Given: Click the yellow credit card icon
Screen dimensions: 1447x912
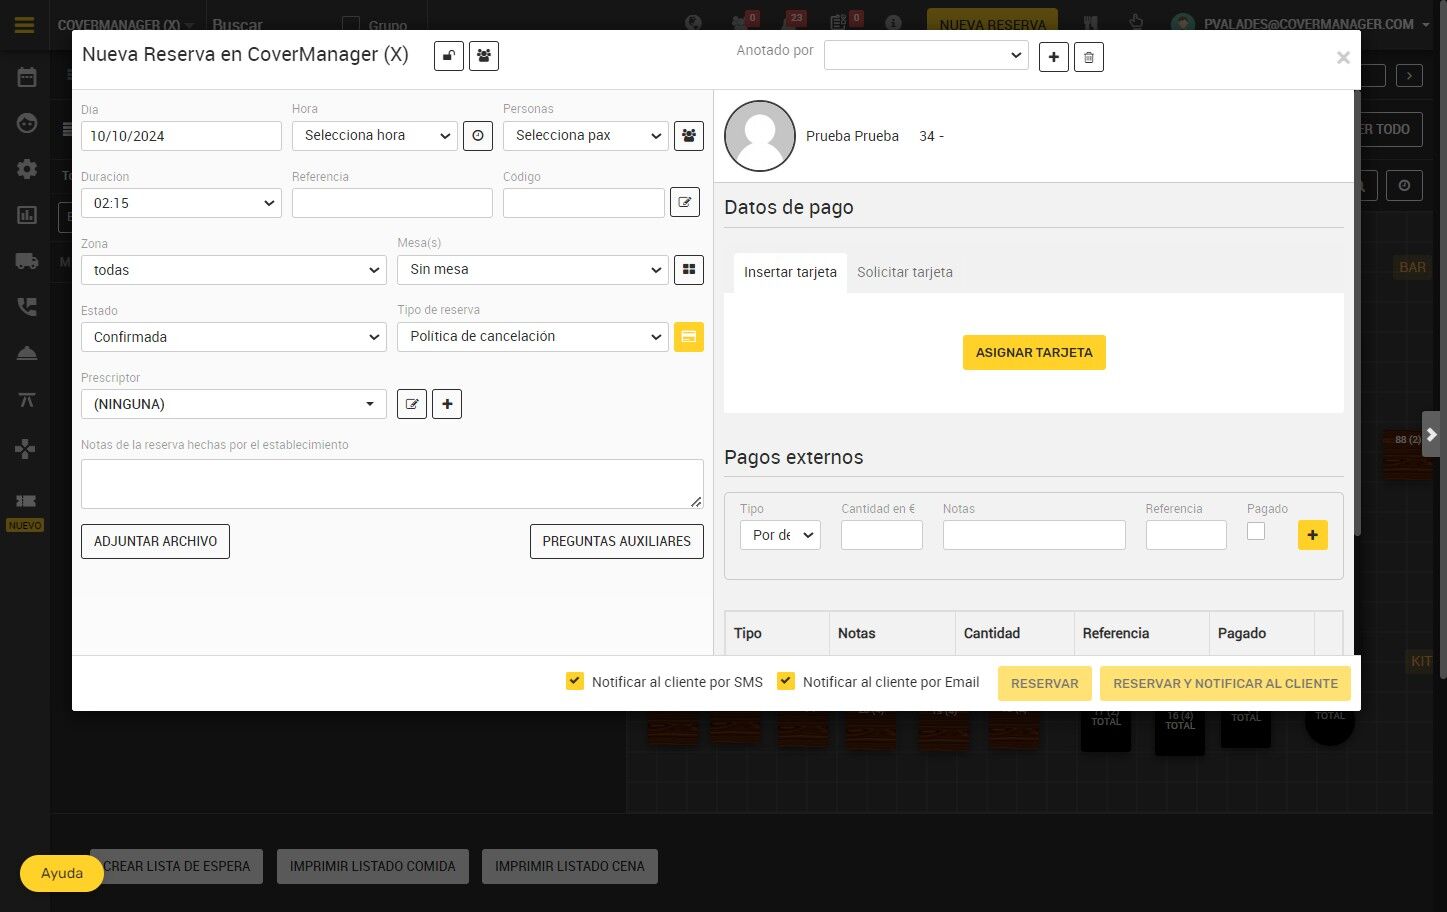Looking at the screenshot, I should [689, 337].
